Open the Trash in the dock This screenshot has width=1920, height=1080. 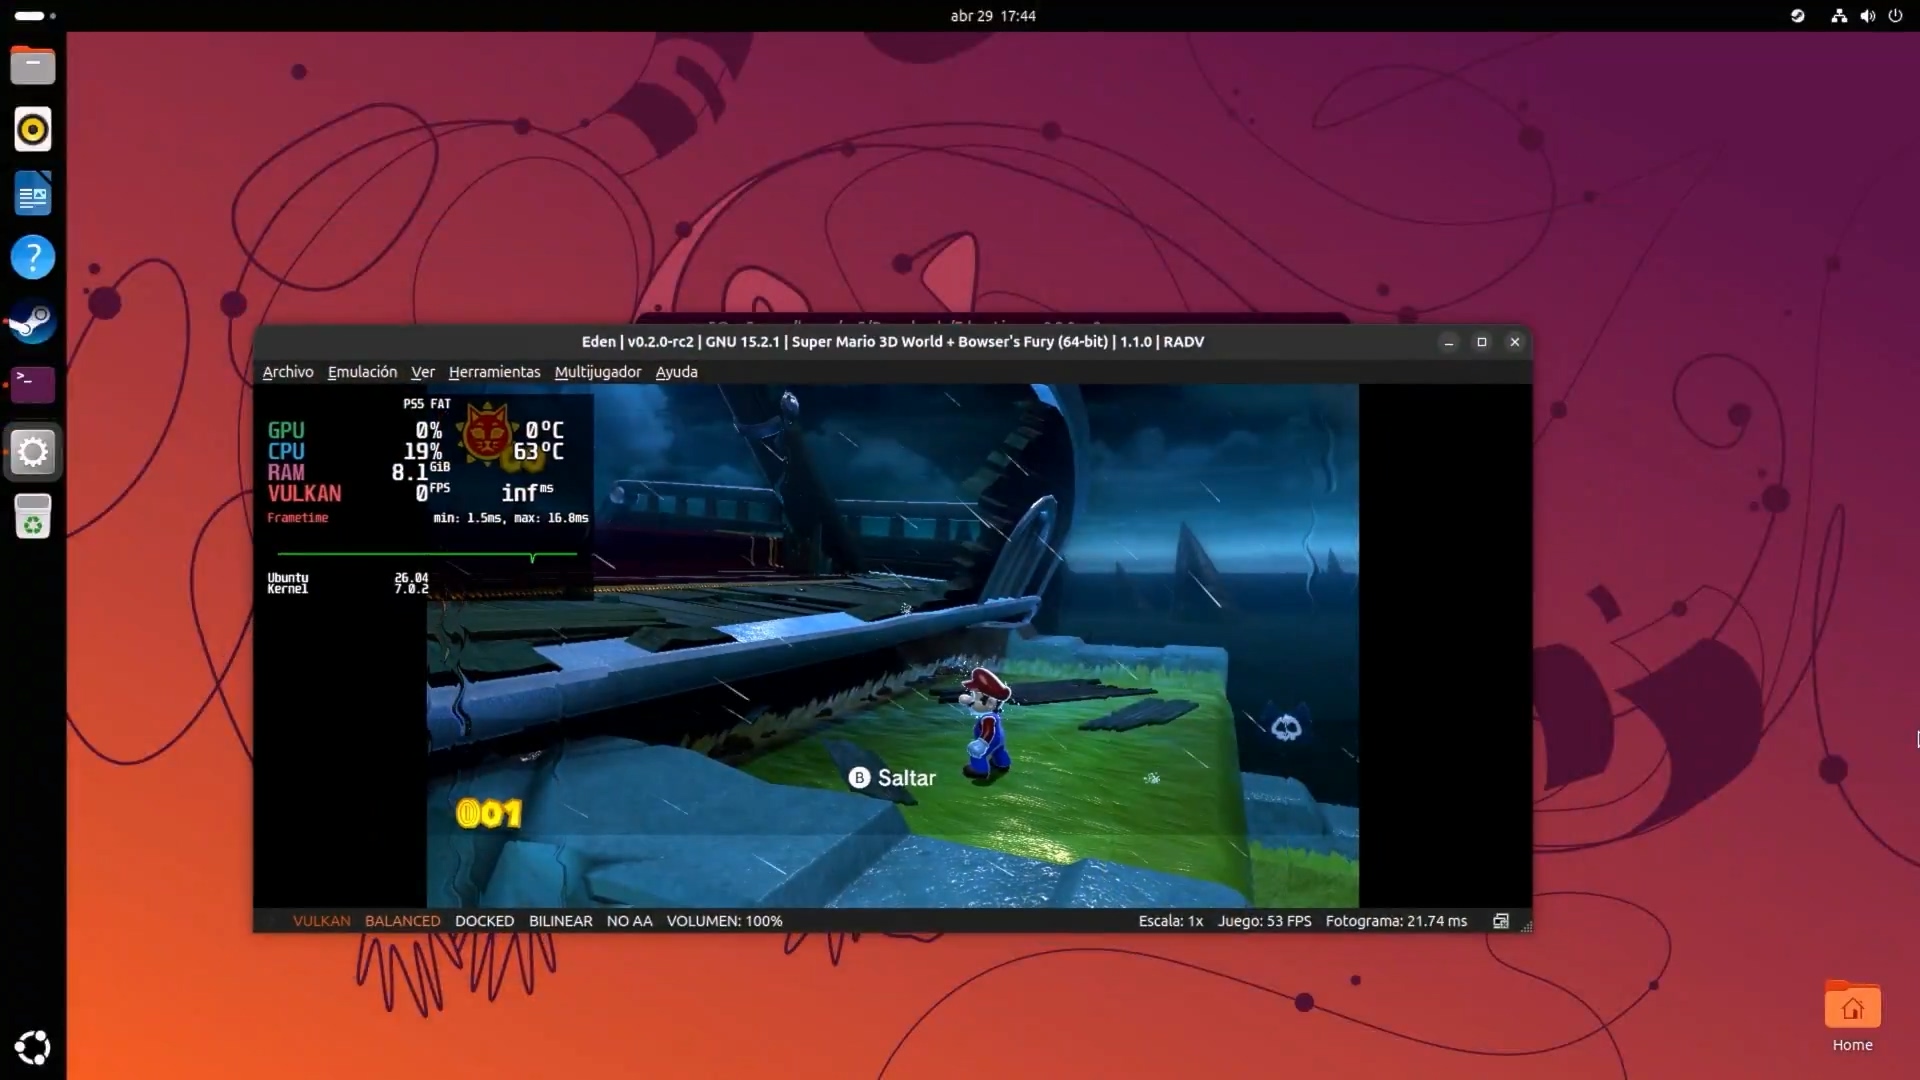33,516
